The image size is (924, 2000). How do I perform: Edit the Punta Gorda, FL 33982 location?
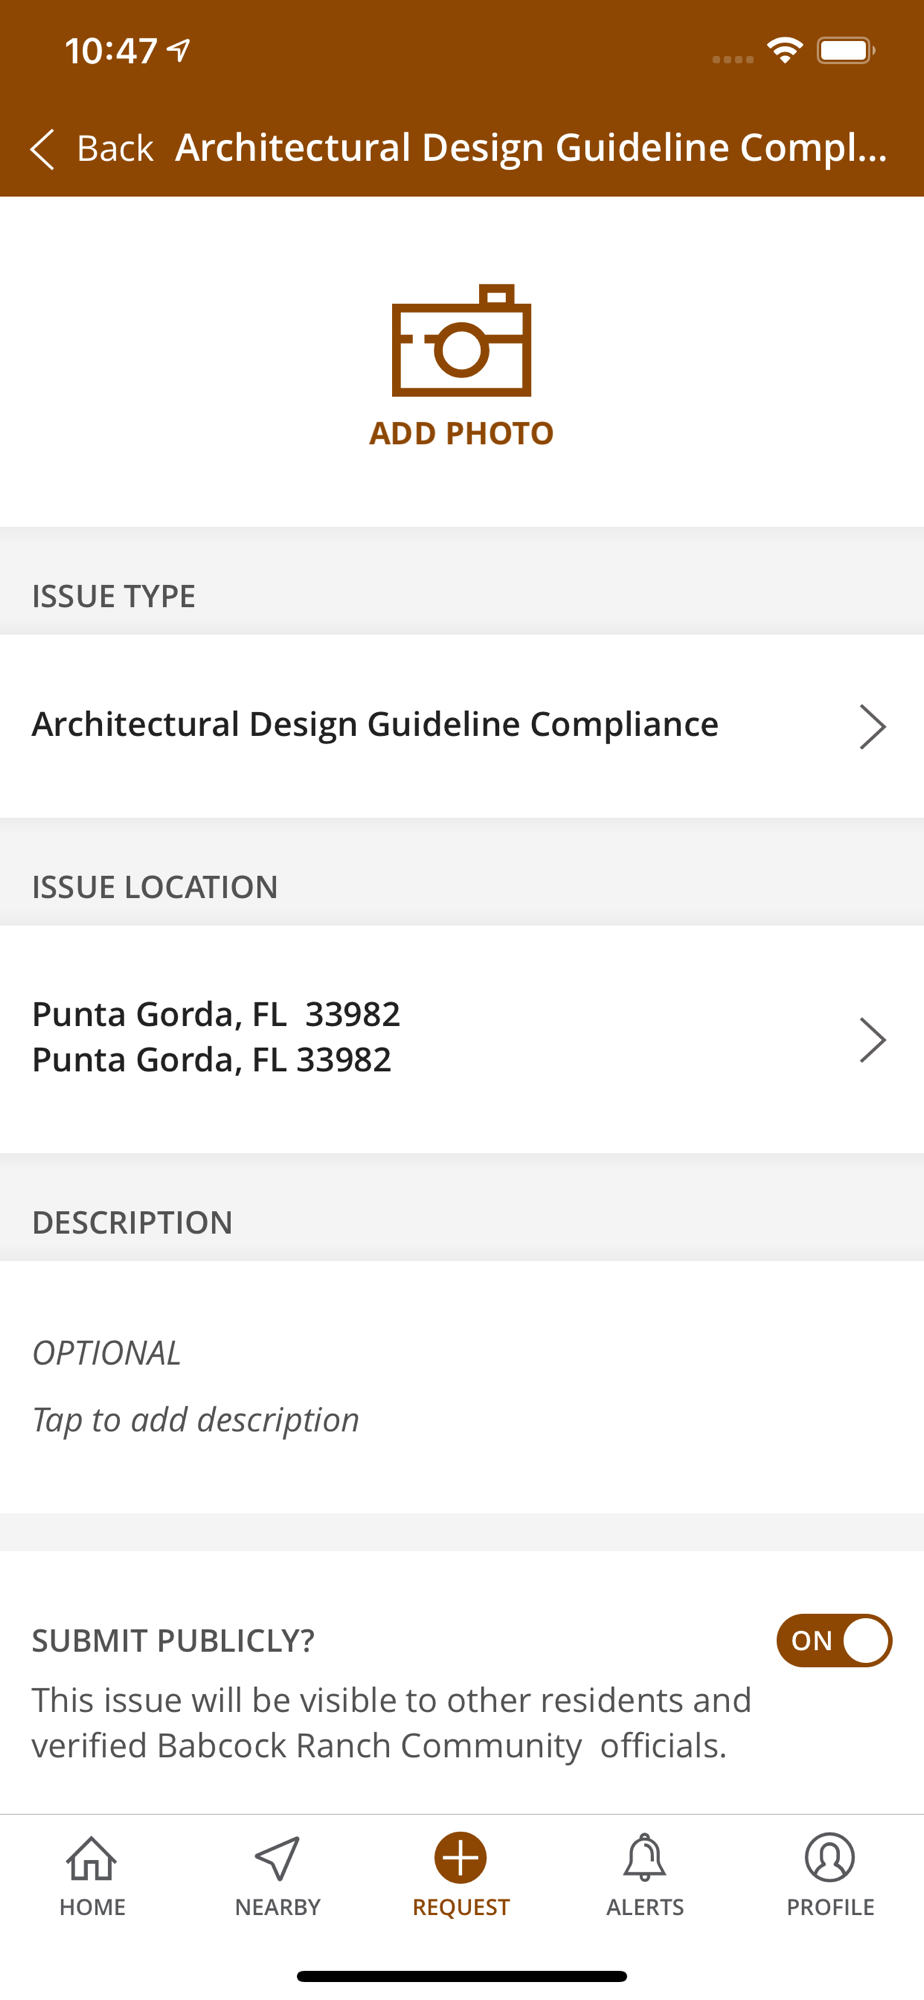click(462, 1038)
